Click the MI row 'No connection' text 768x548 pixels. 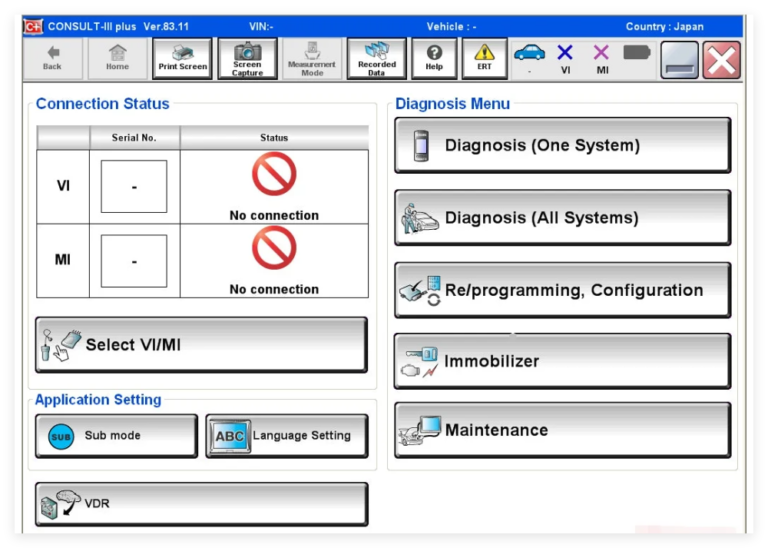pos(274,289)
